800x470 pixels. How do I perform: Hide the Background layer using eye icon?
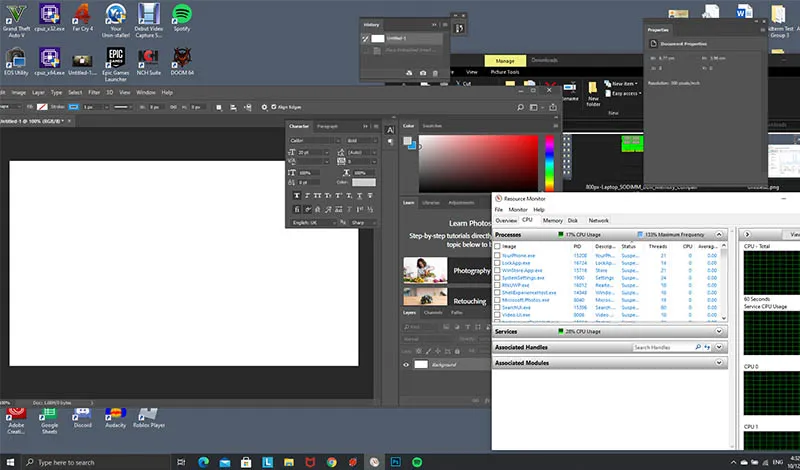pos(407,364)
